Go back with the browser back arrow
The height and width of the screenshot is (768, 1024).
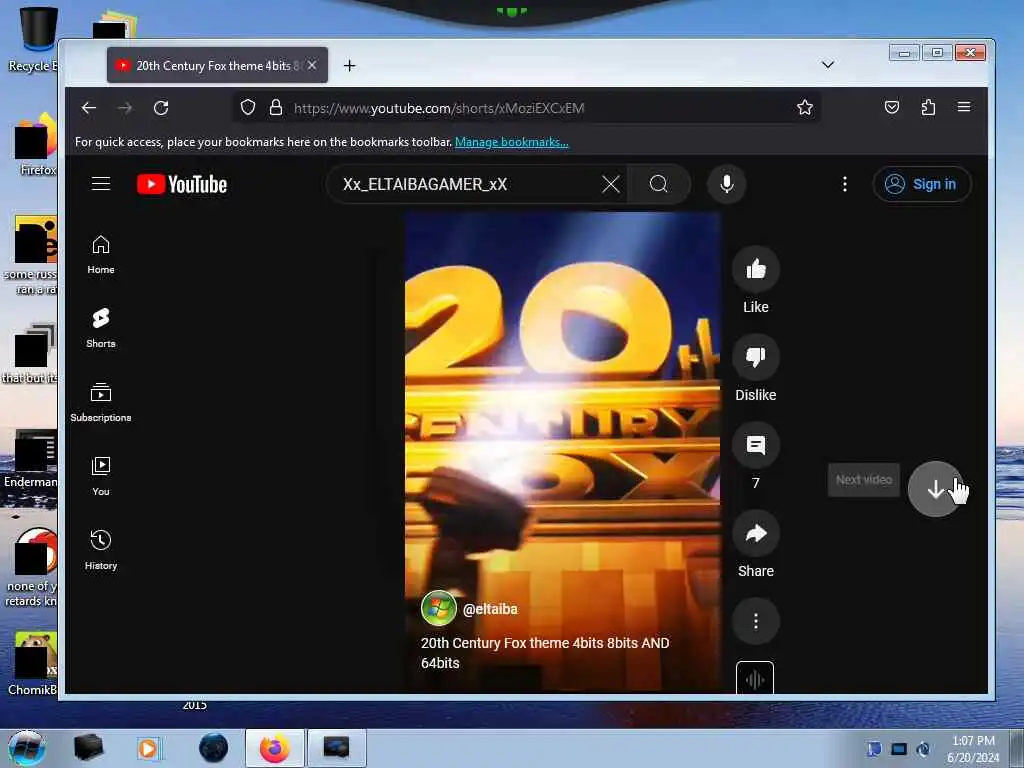coord(89,108)
